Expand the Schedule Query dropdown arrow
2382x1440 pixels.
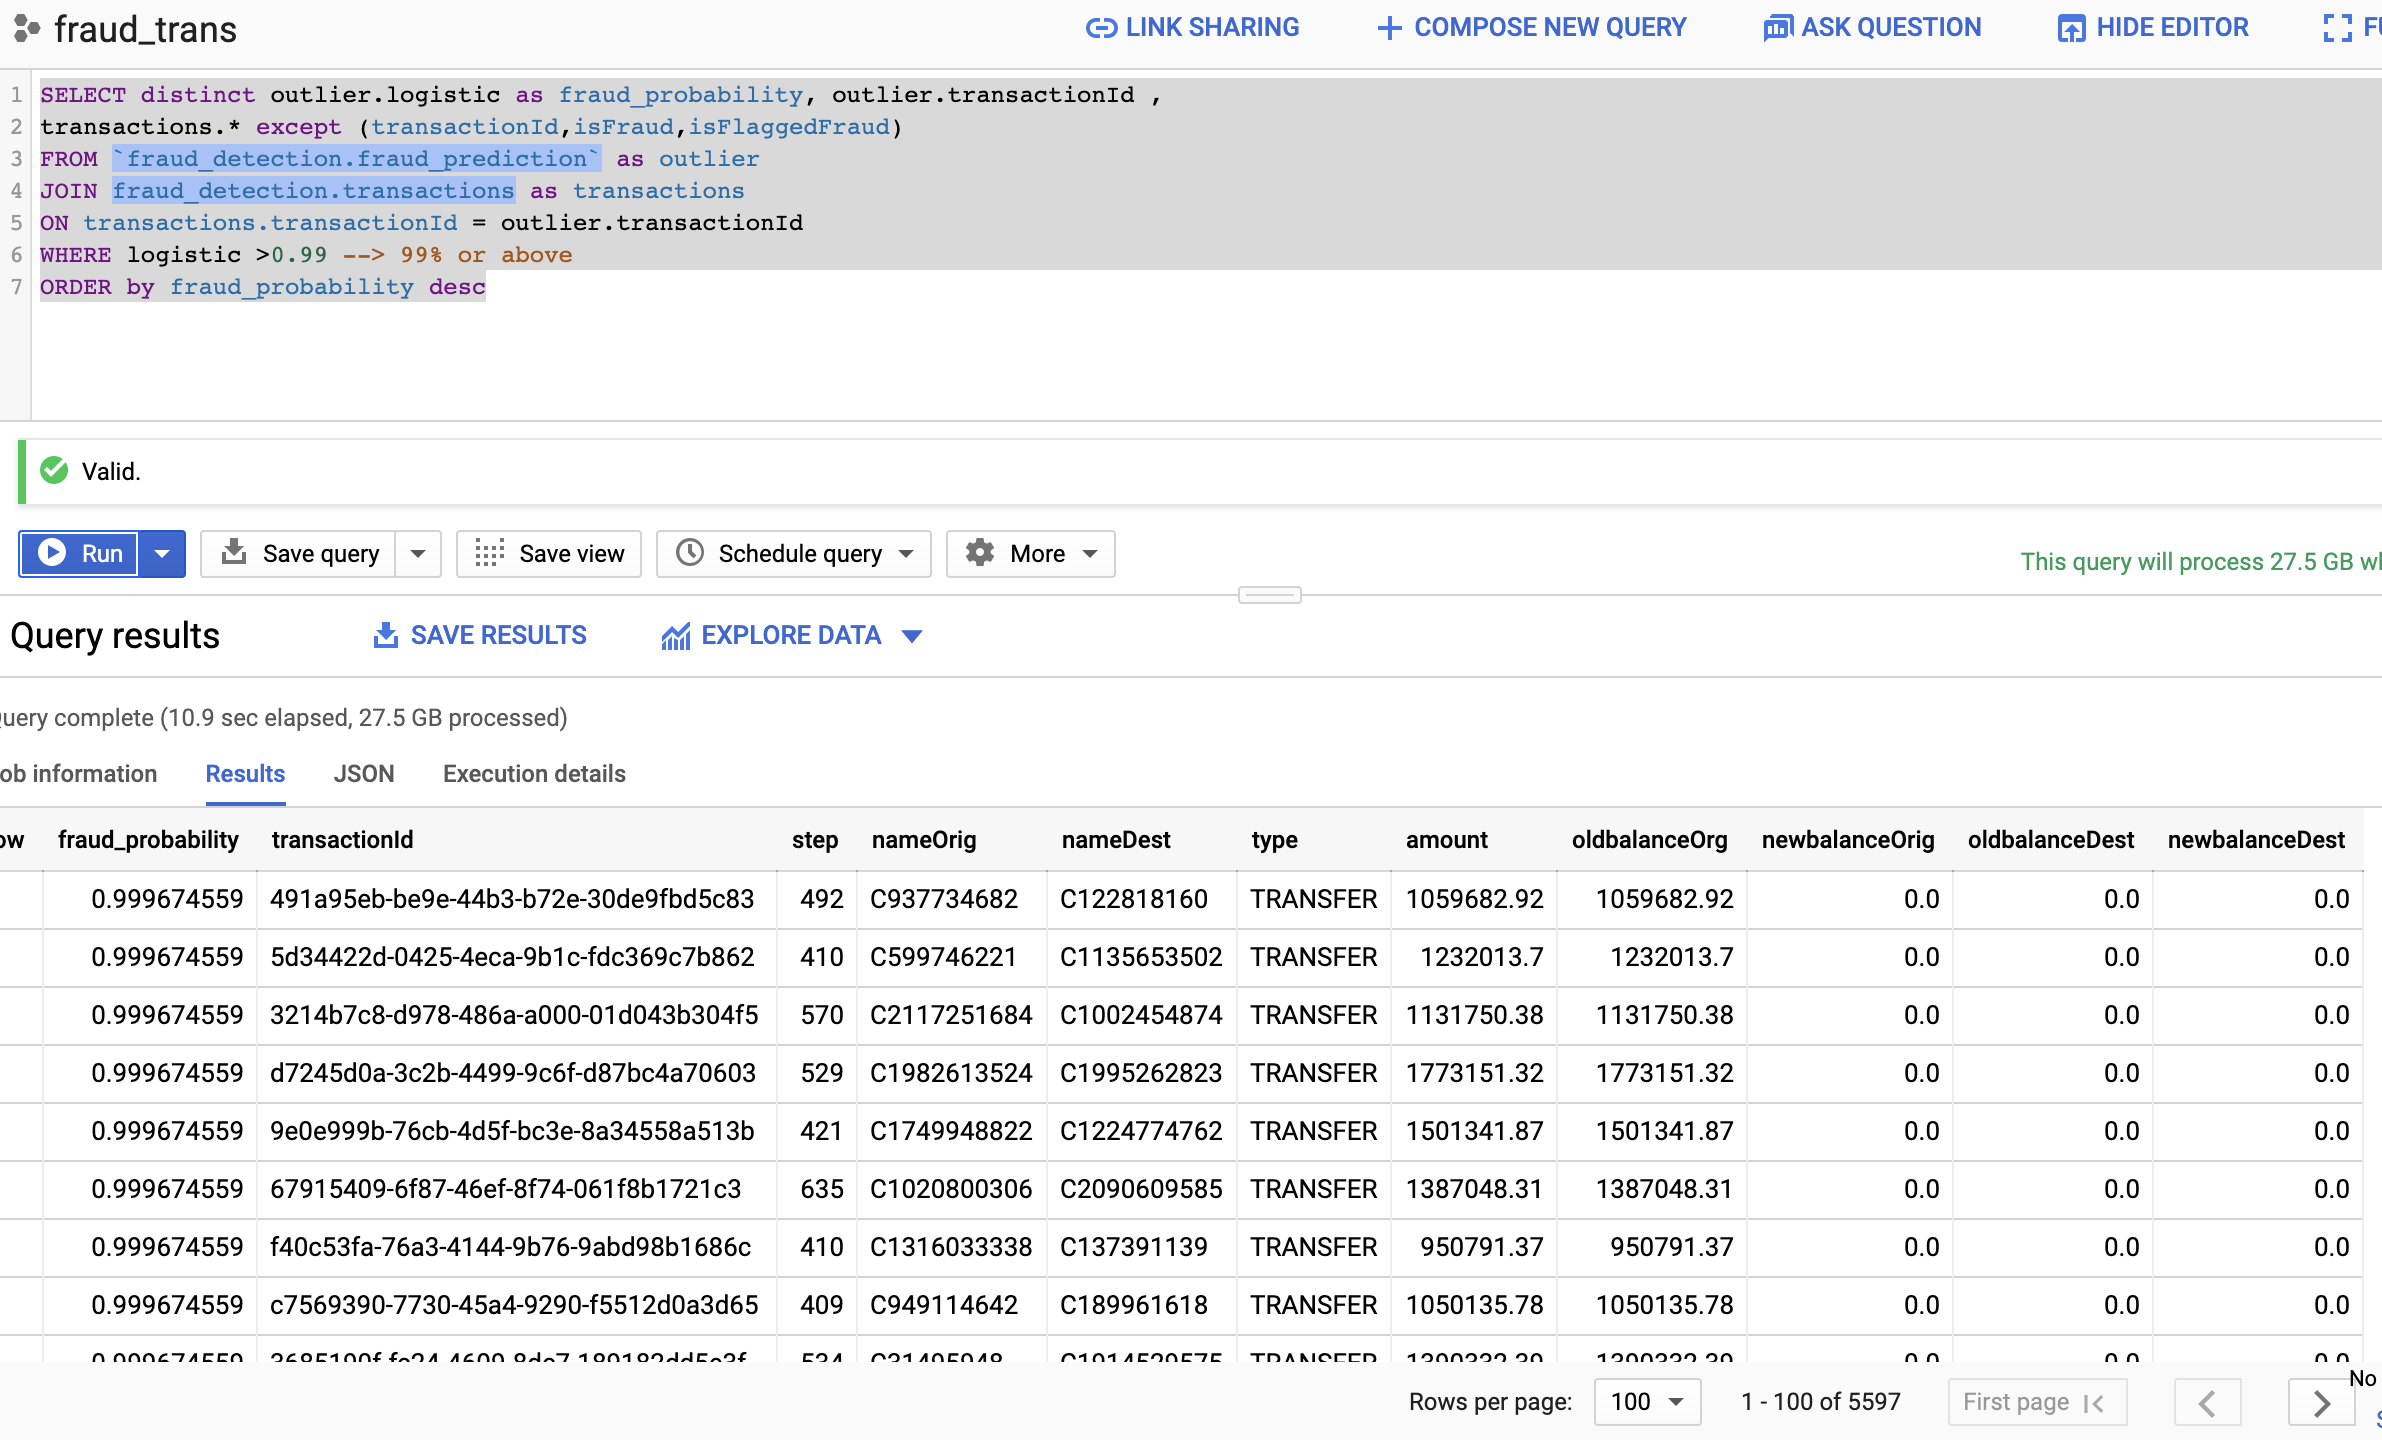pyautogui.click(x=907, y=551)
